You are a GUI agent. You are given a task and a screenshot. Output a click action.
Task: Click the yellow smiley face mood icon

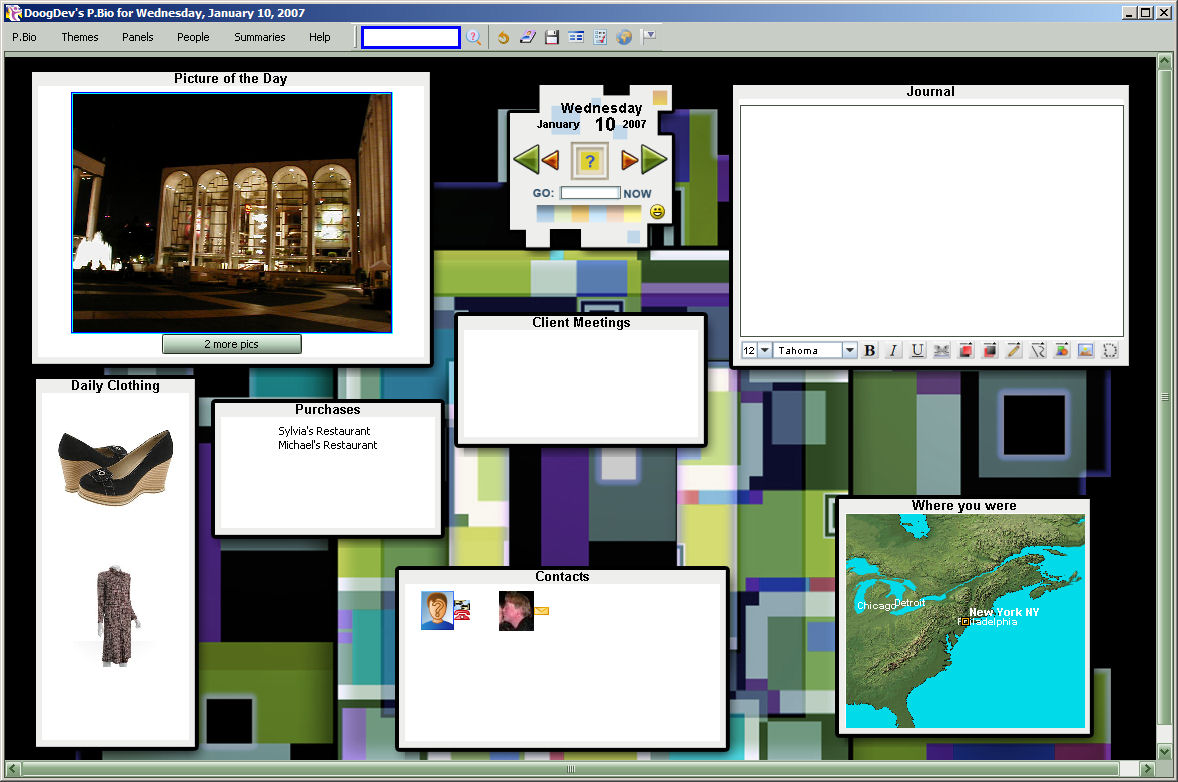click(657, 212)
